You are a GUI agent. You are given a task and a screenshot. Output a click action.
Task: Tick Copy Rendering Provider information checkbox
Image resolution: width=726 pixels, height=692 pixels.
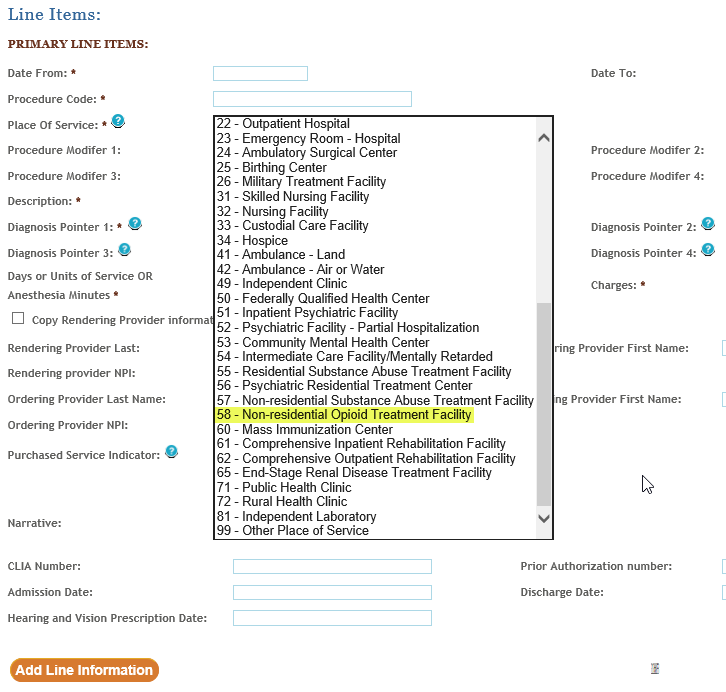pos(18,318)
